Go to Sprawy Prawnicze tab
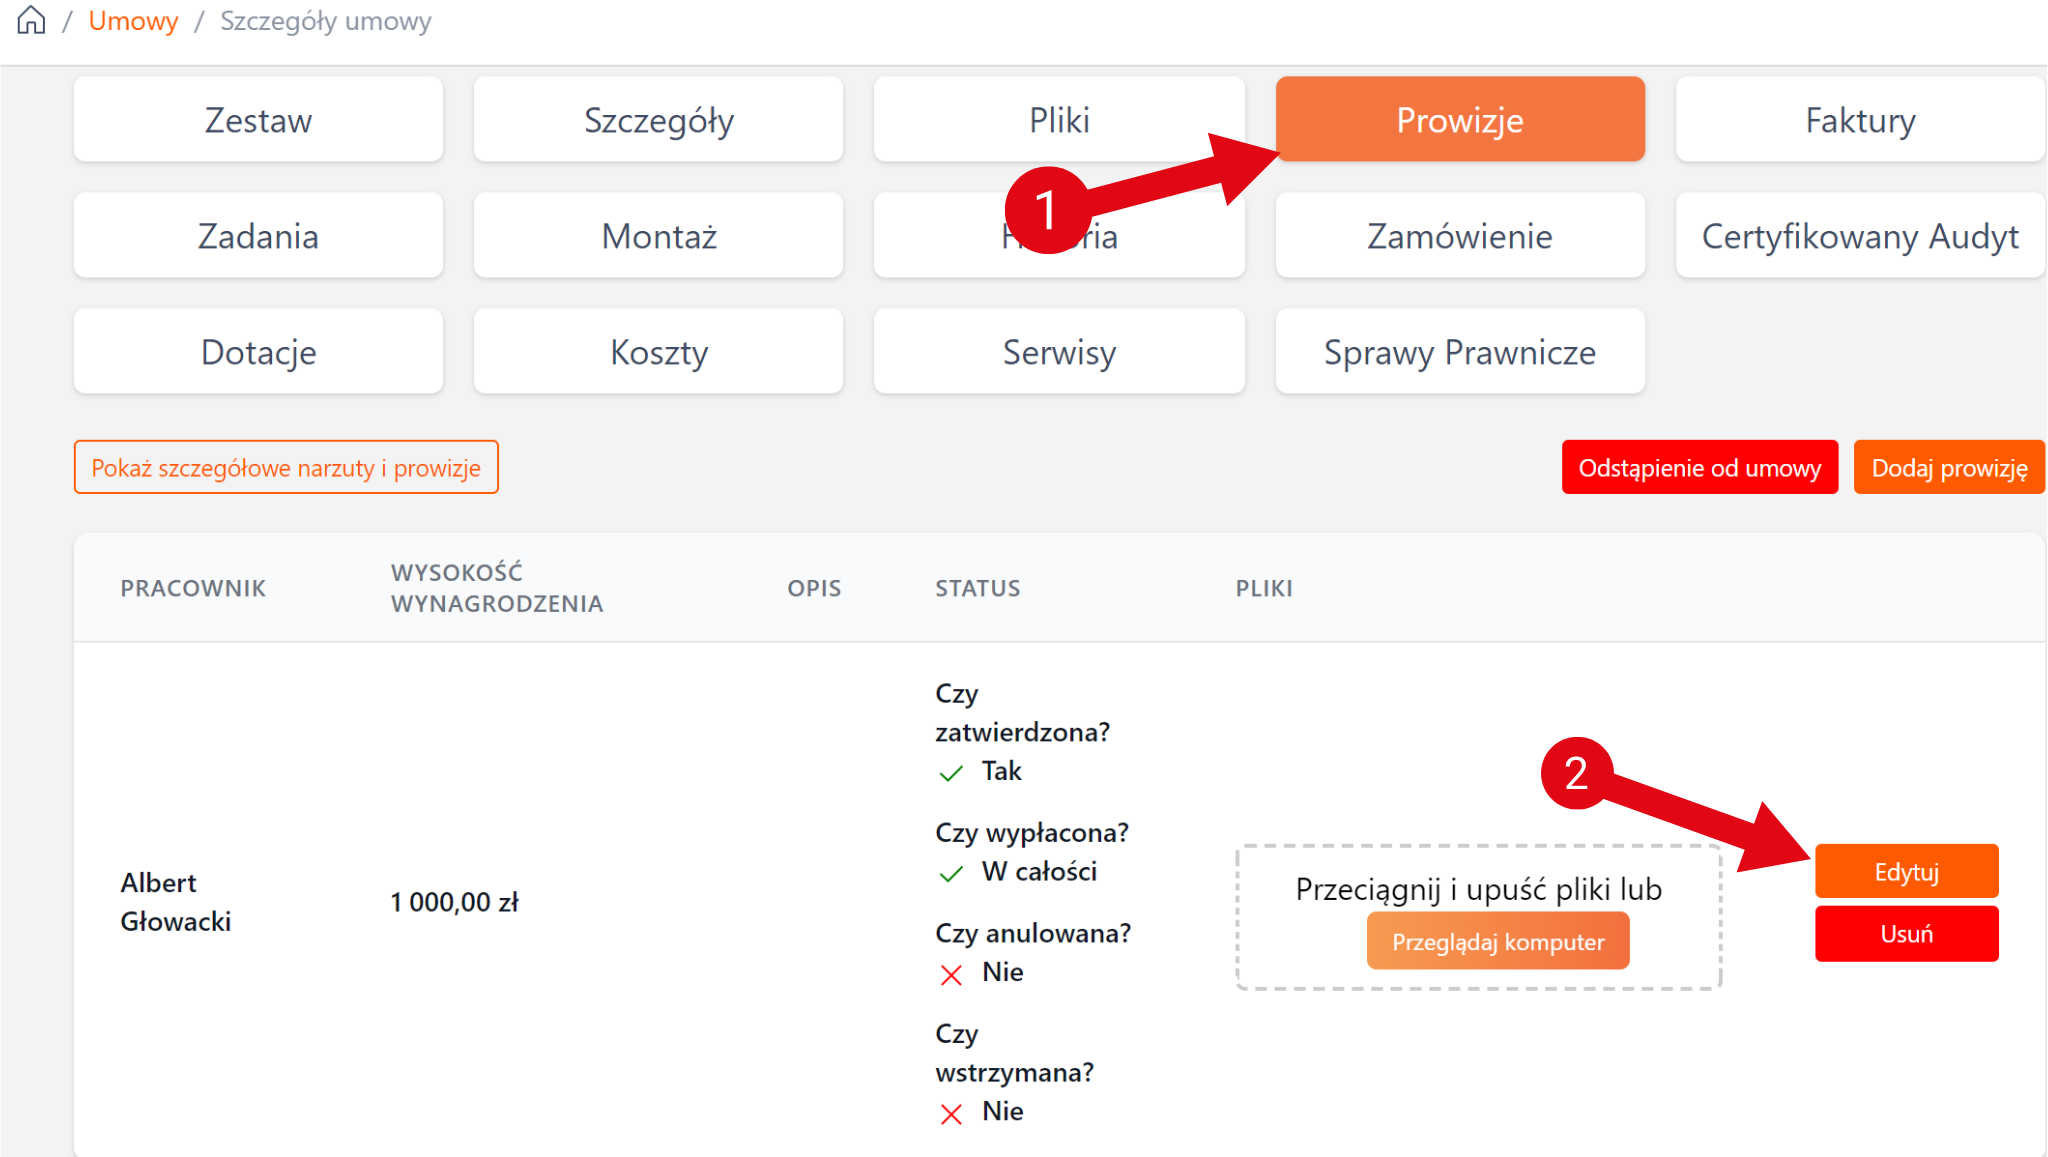 1459,352
